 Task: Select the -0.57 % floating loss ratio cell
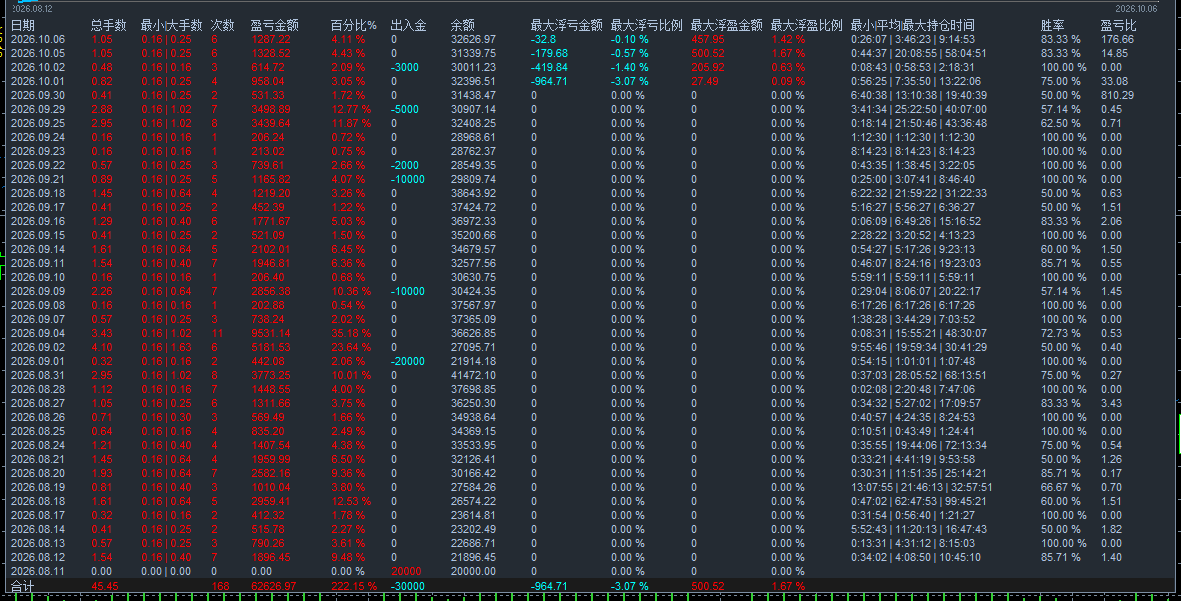point(629,53)
